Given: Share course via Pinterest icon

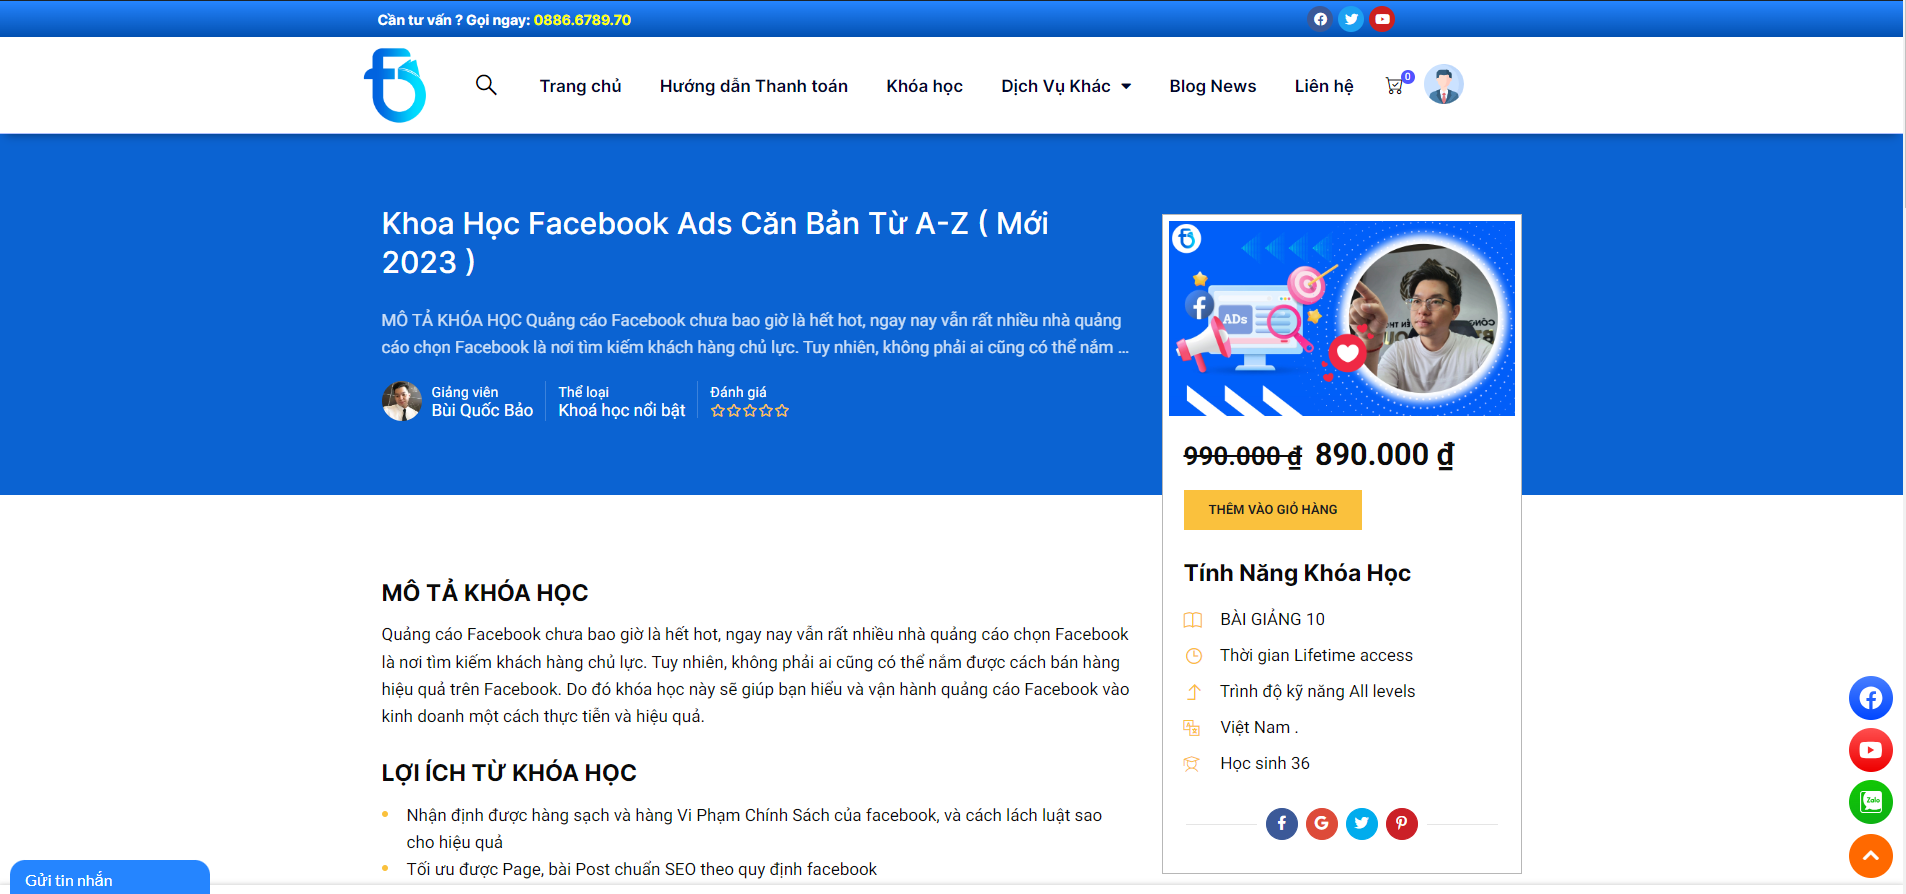Looking at the screenshot, I should click(1402, 824).
